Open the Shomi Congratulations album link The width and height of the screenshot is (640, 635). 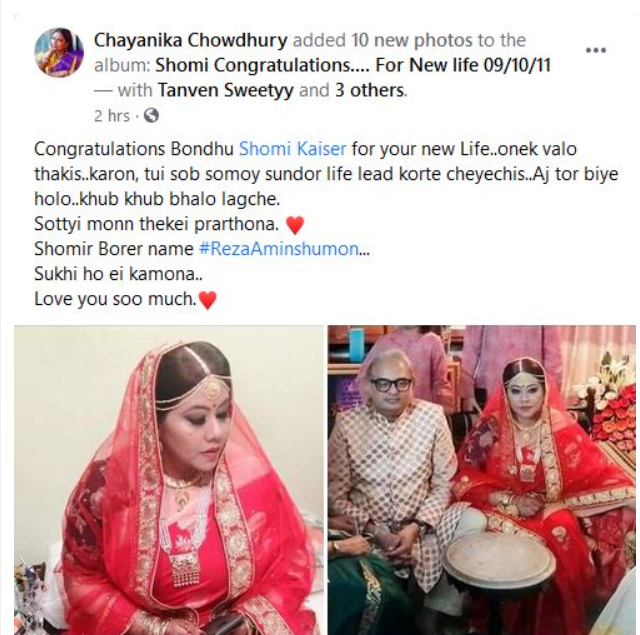pos(353,65)
